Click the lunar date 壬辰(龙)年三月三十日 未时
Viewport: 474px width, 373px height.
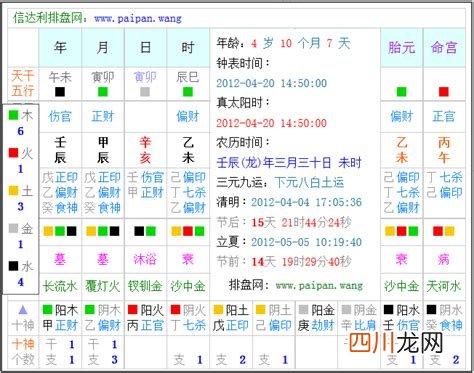289,163
